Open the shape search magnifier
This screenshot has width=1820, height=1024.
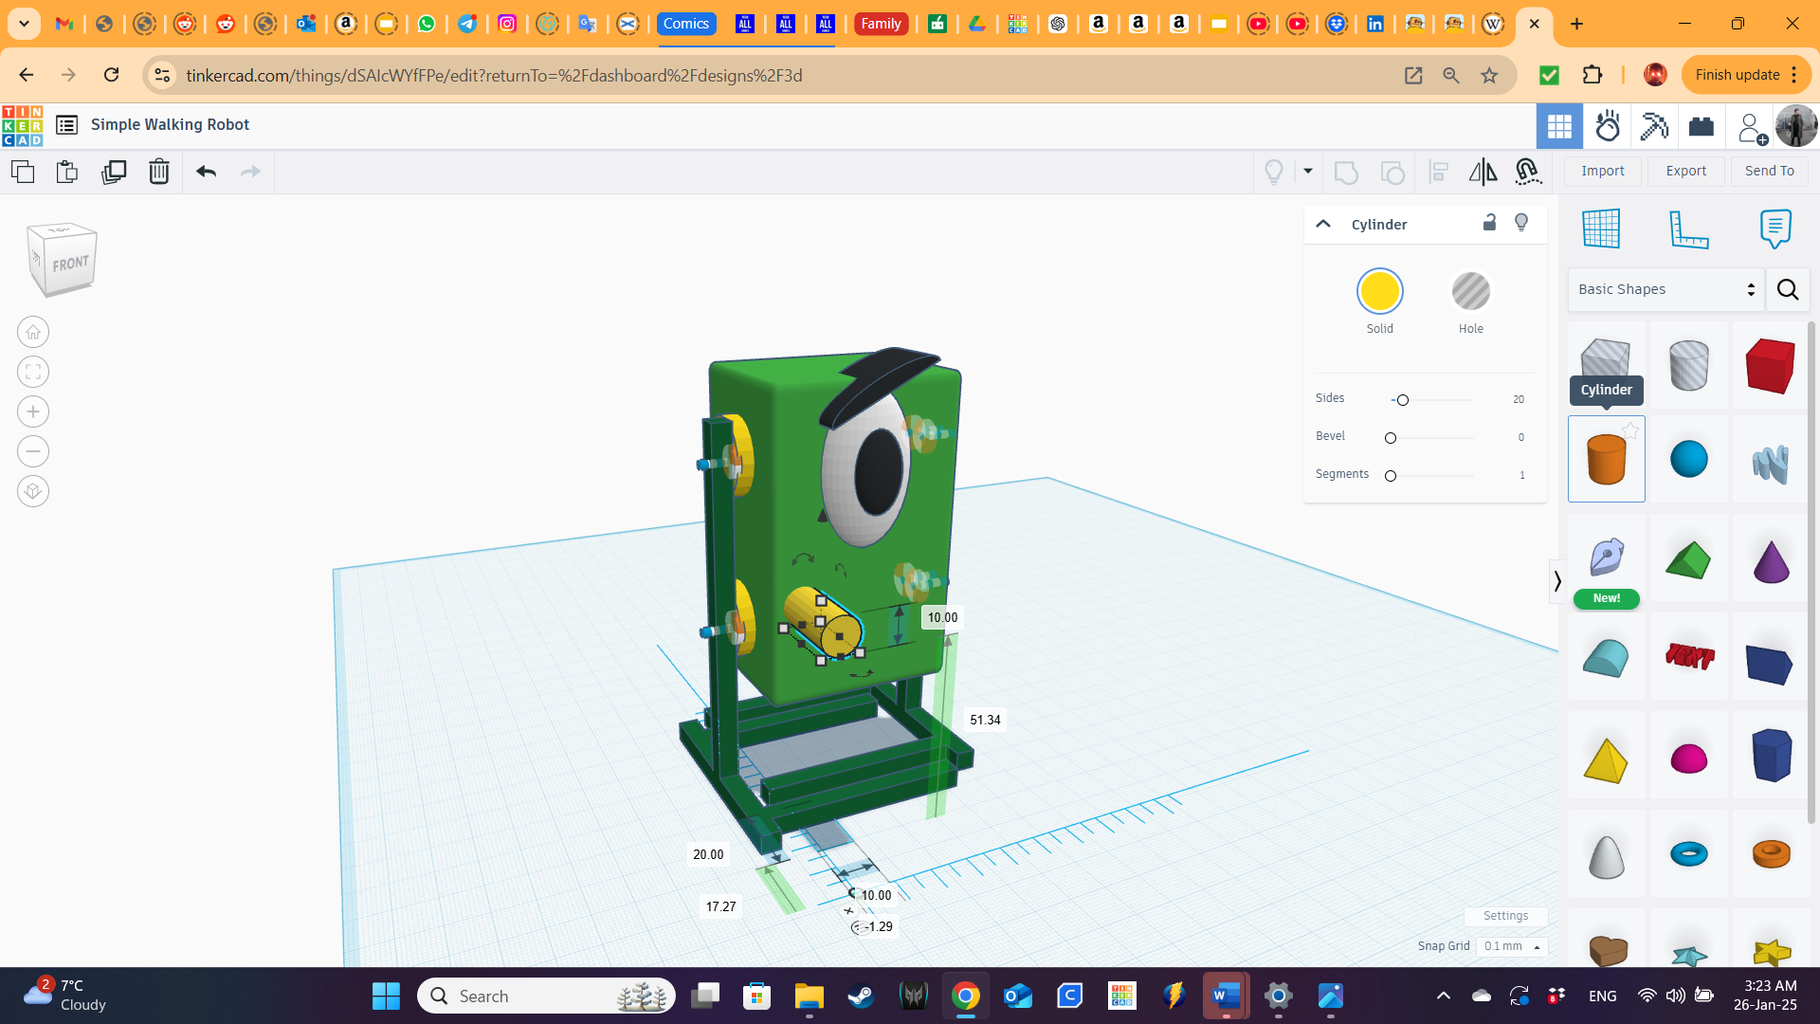pyautogui.click(x=1788, y=289)
